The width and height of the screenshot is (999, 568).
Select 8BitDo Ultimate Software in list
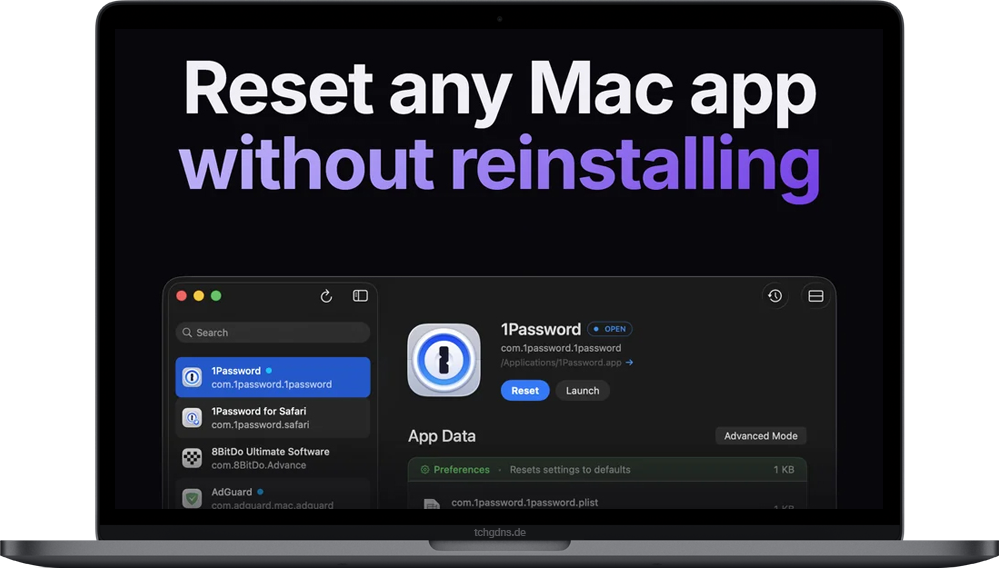pos(273,458)
